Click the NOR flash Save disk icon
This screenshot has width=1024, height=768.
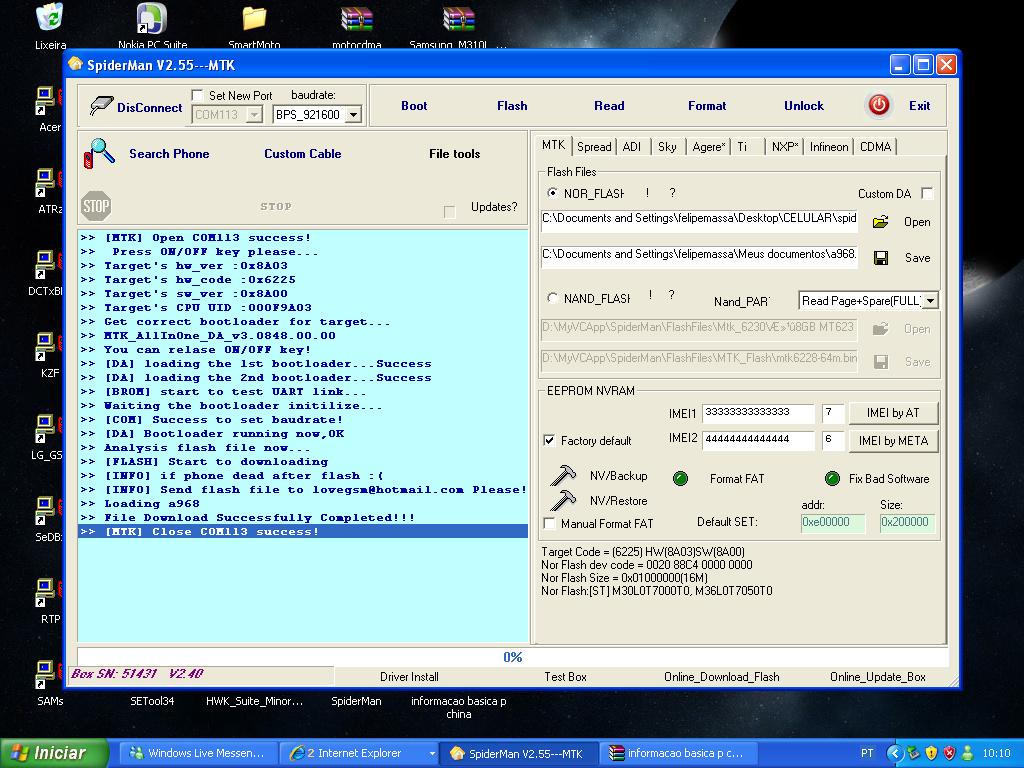coord(880,259)
